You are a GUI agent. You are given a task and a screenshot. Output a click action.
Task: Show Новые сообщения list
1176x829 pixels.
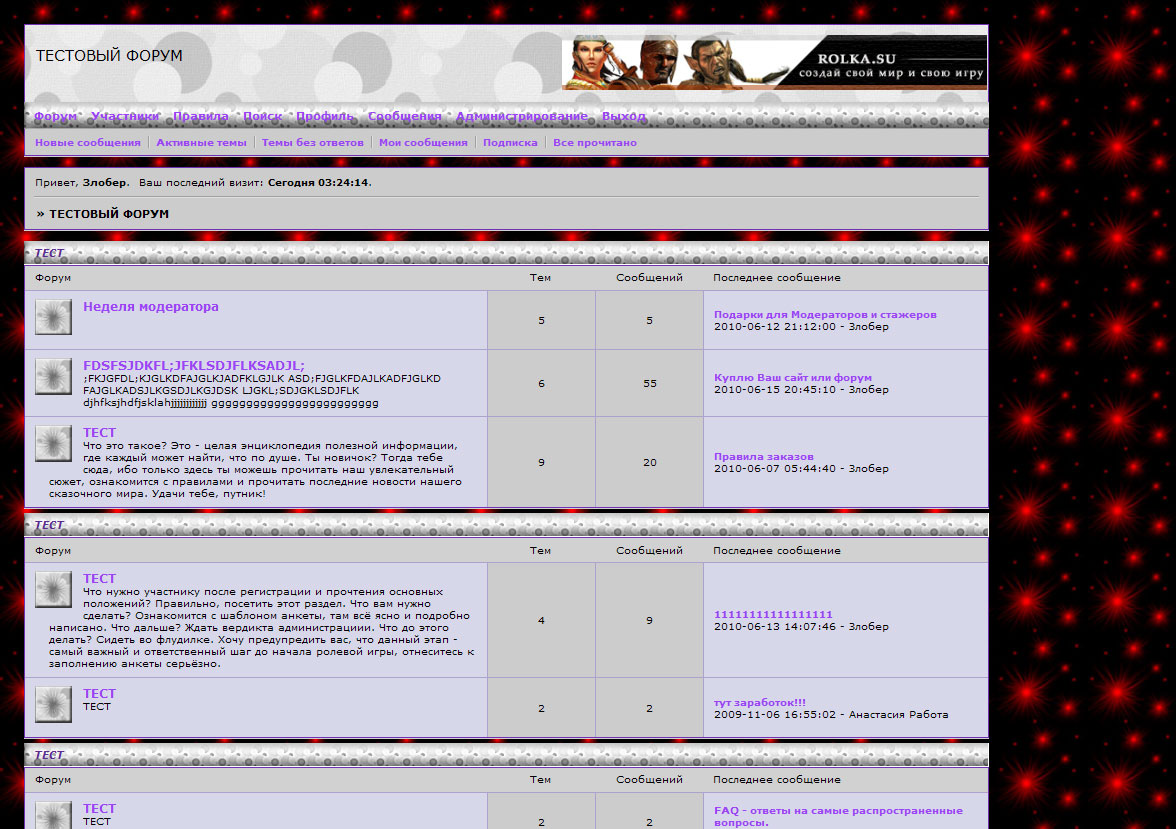(88, 143)
